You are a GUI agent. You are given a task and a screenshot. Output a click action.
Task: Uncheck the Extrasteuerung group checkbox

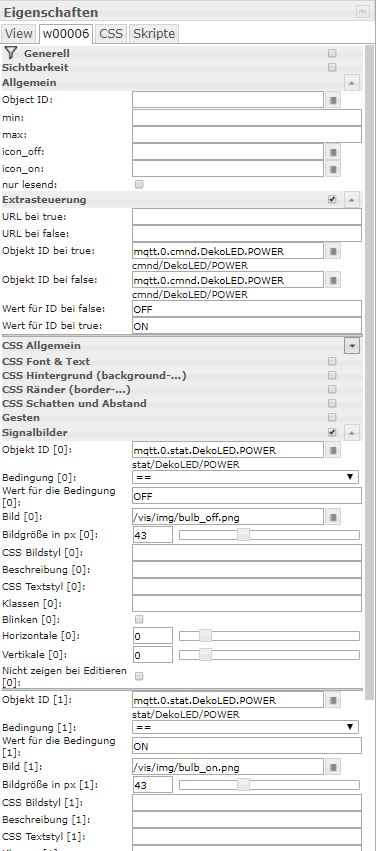pyautogui.click(x=332, y=200)
